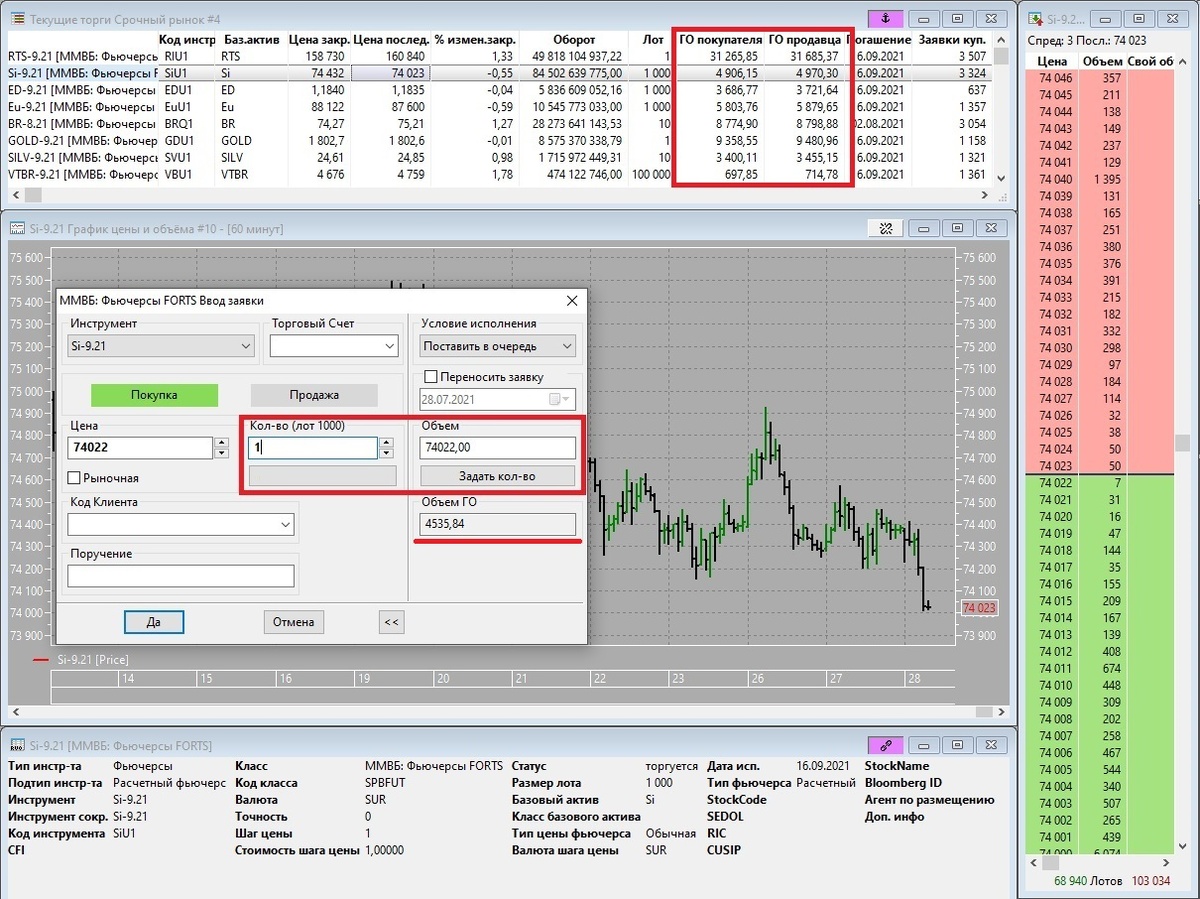This screenshot has width=1200, height=899.
Task: Click the Задать кол-во button
Action: 498,476
